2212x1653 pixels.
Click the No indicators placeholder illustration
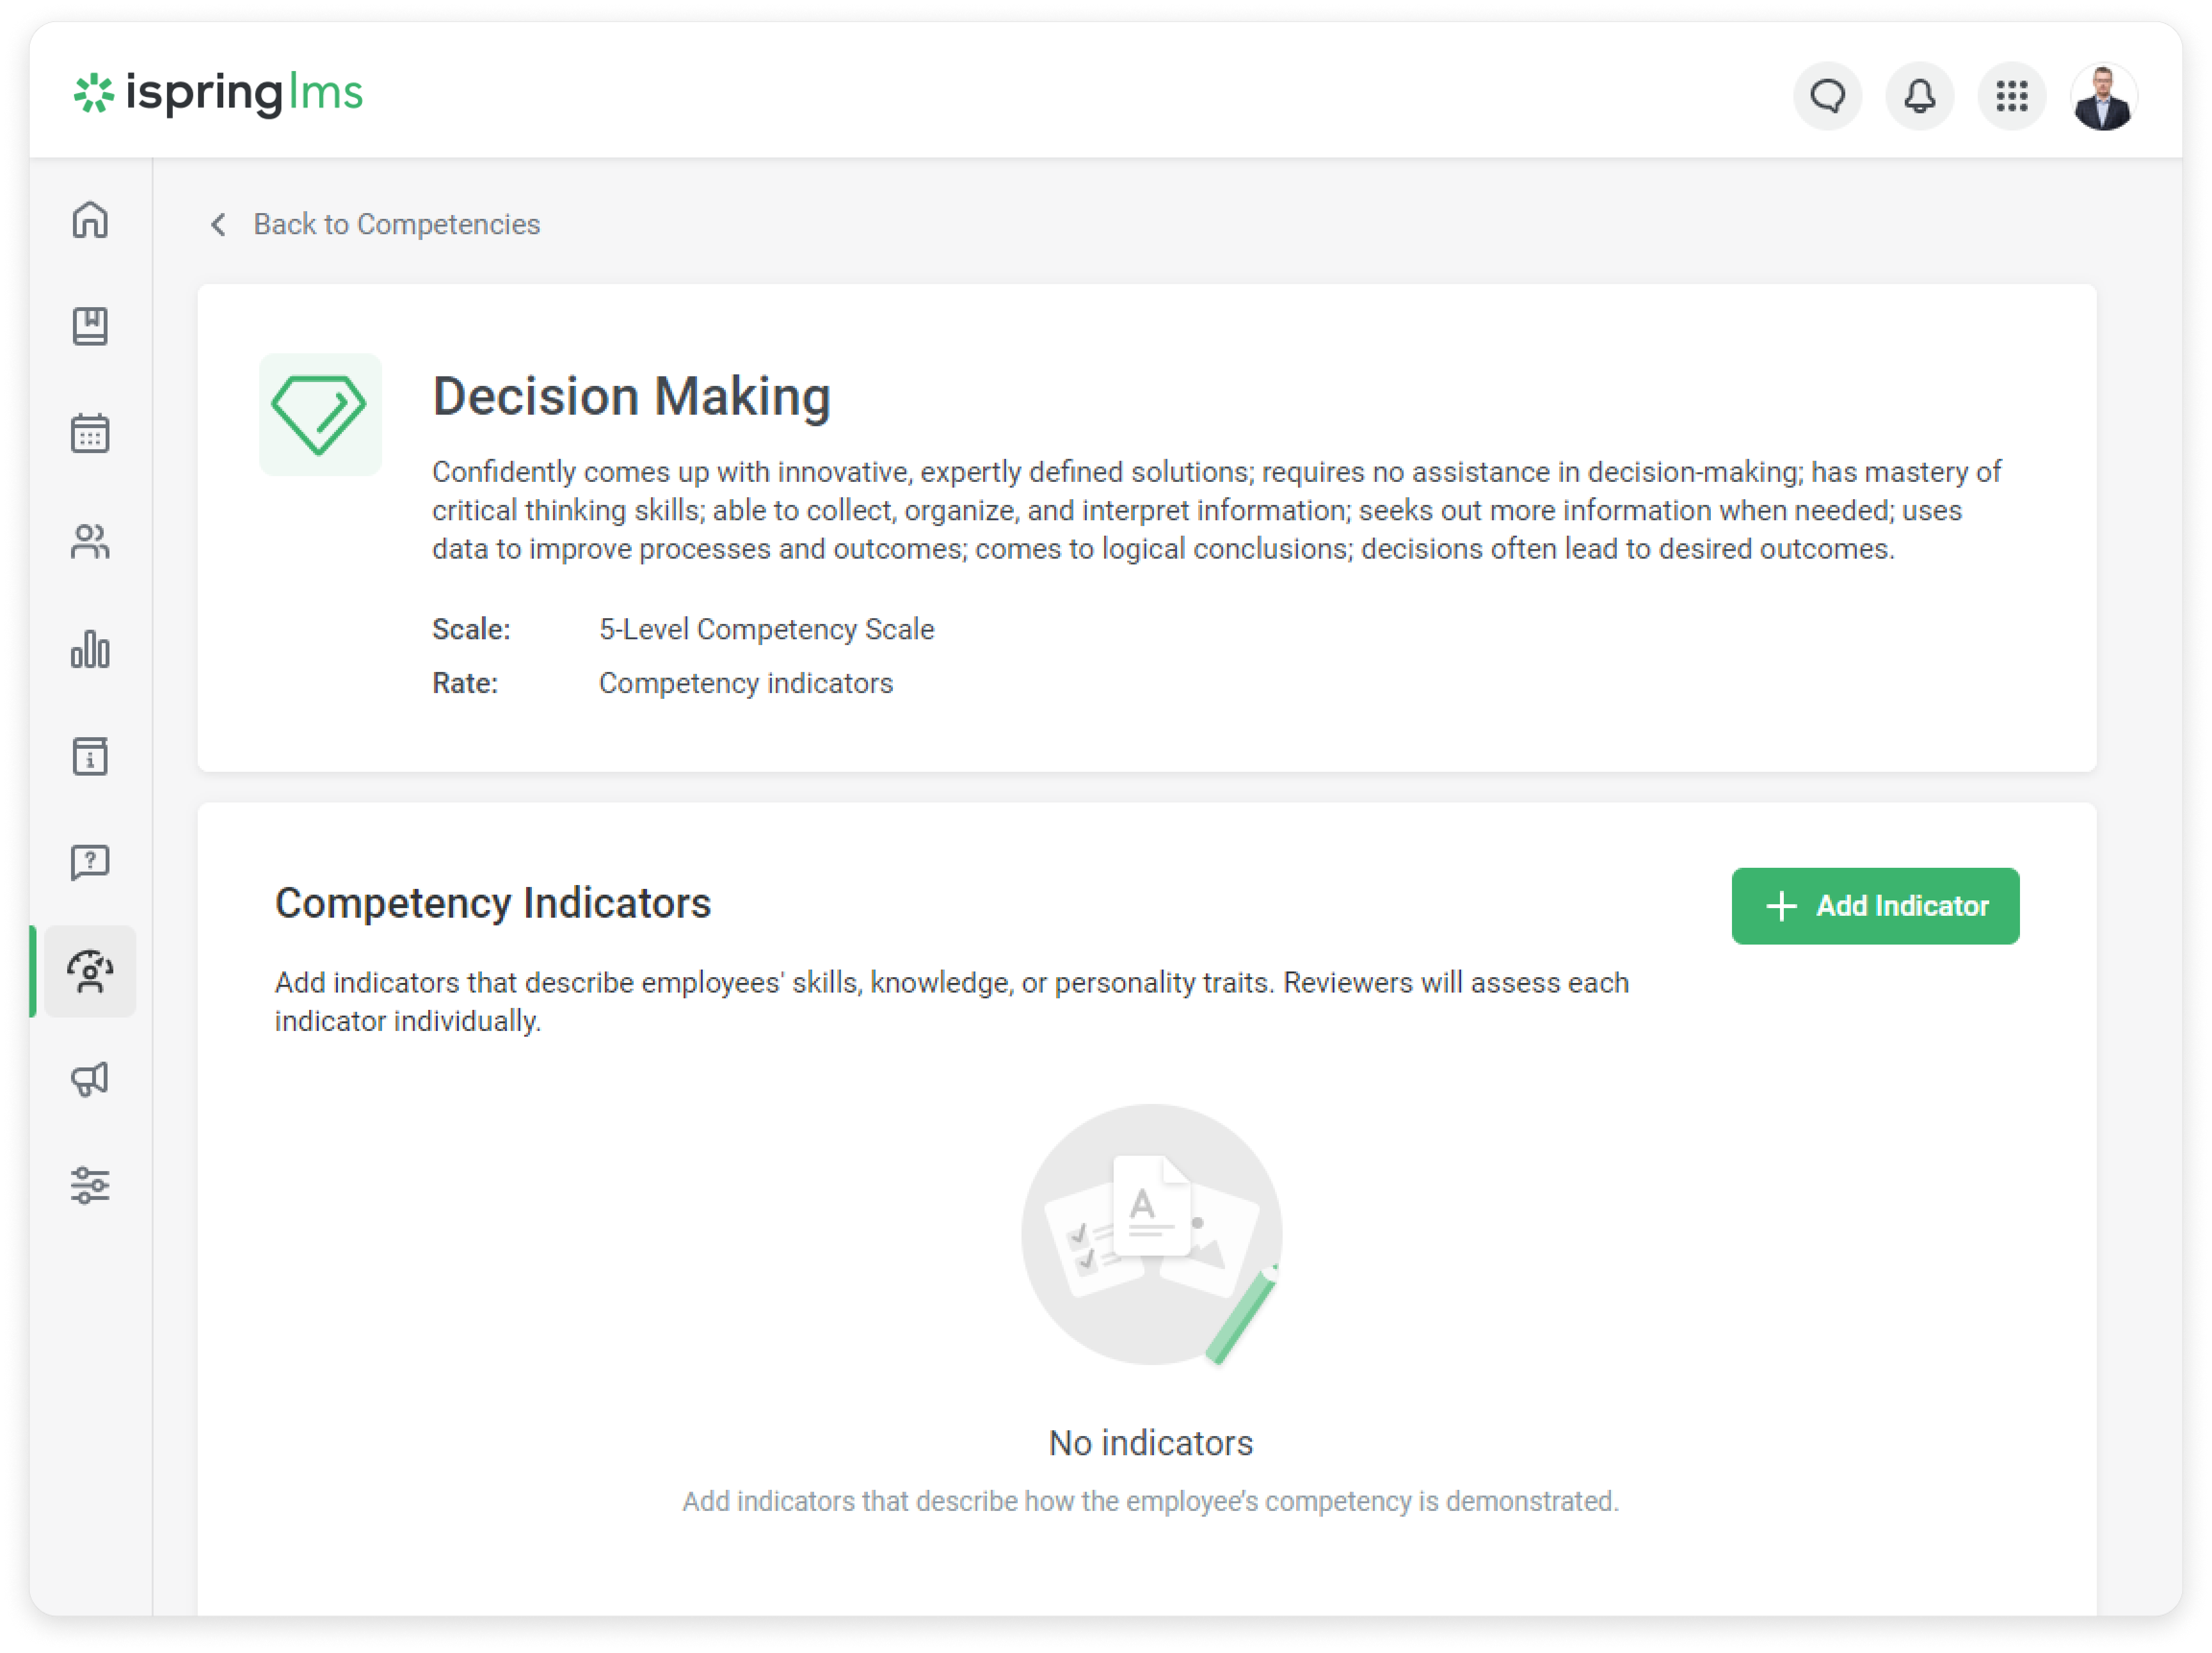tap(1151, 1234)
